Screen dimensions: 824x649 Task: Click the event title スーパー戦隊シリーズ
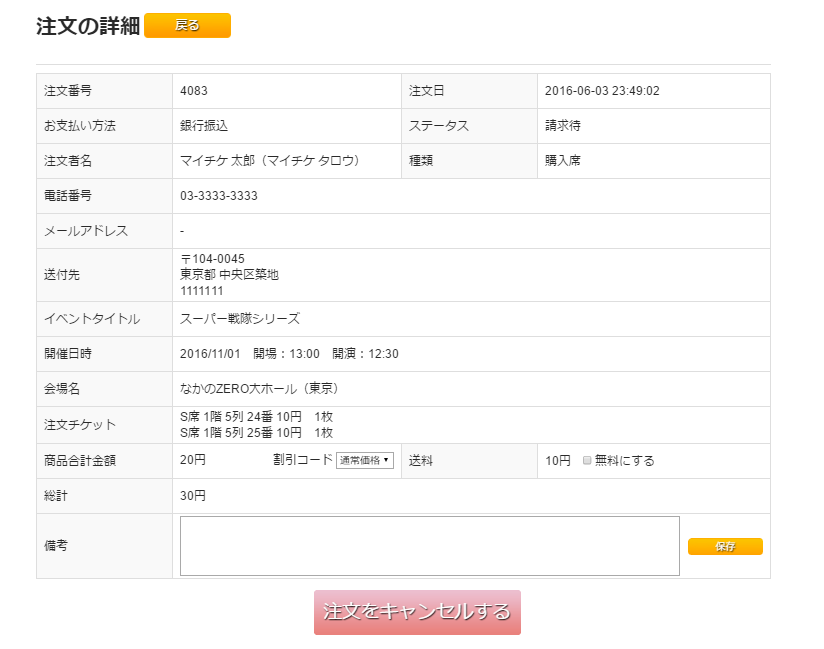(x=240, y=319)
